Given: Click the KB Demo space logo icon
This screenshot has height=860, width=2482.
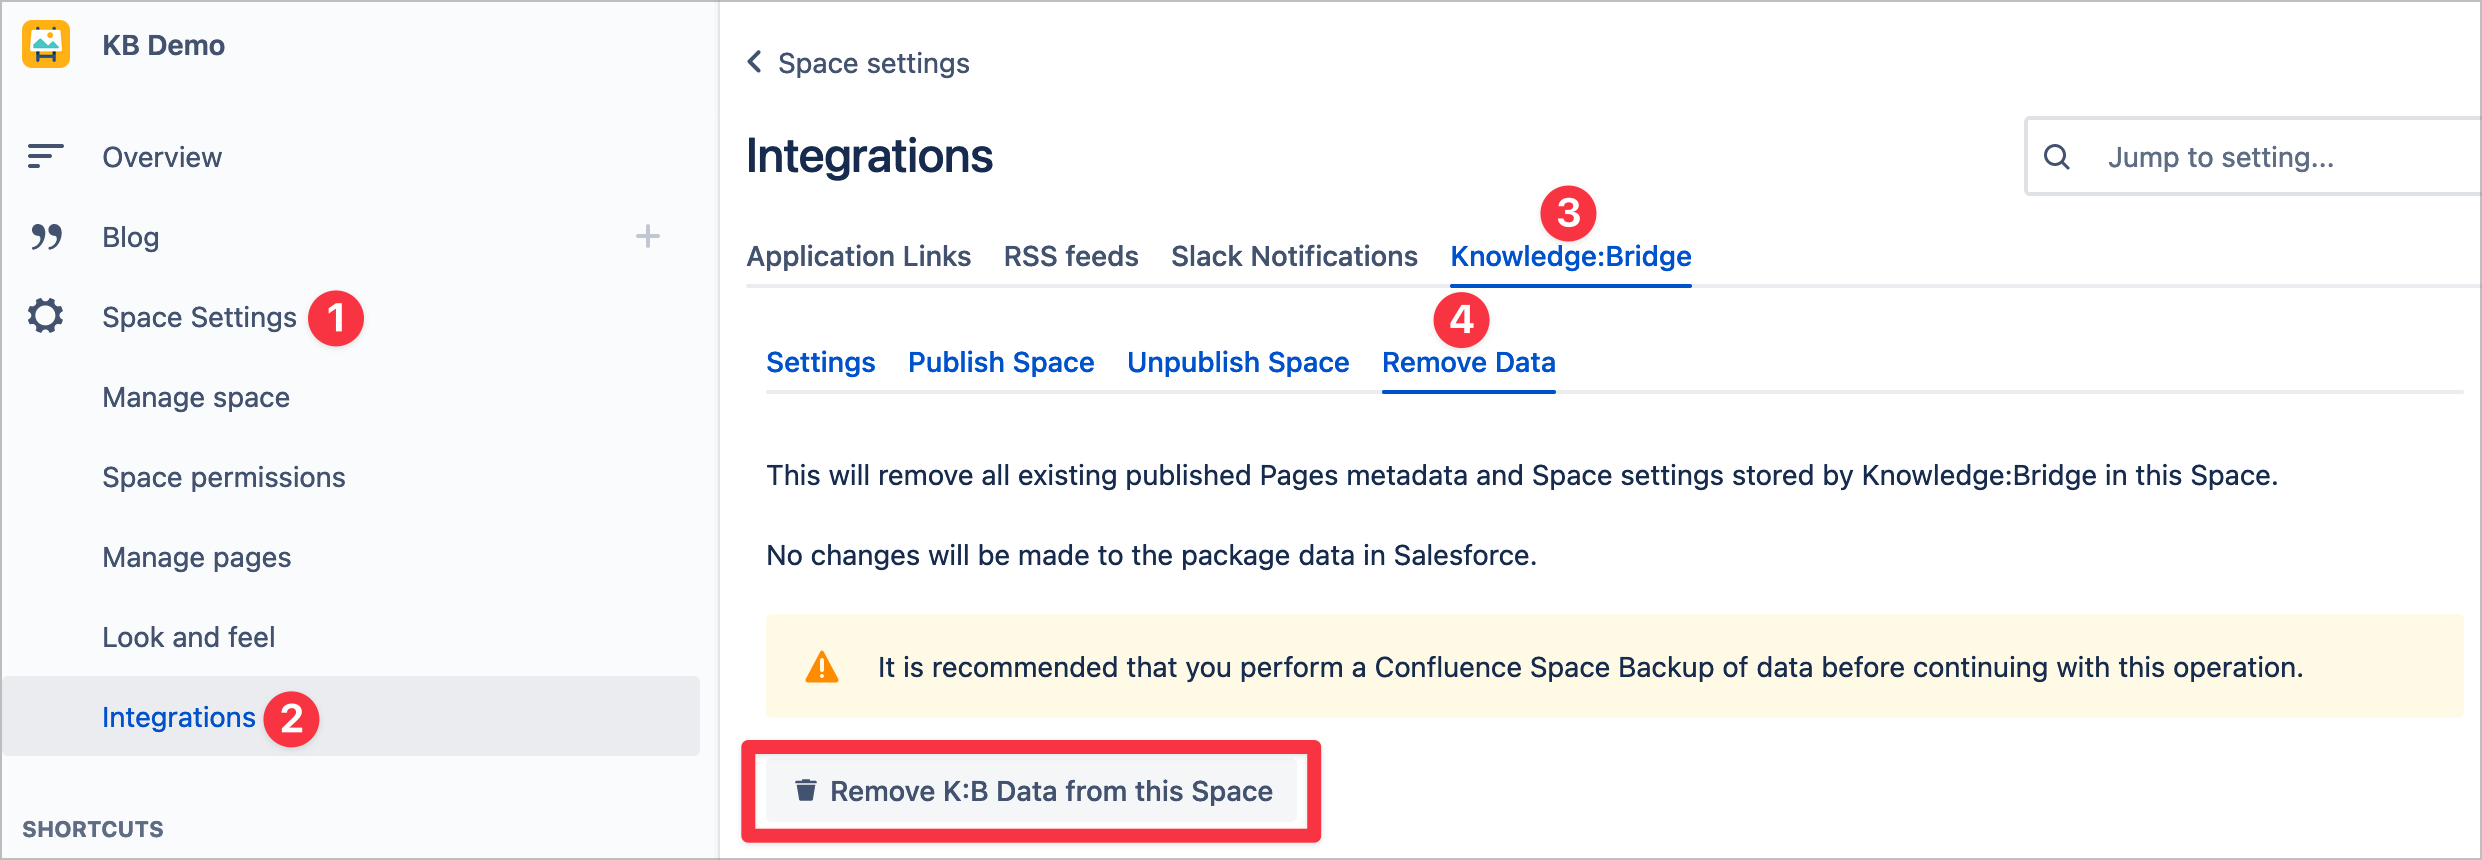Looking at the screenshot, I should point(46,45).
